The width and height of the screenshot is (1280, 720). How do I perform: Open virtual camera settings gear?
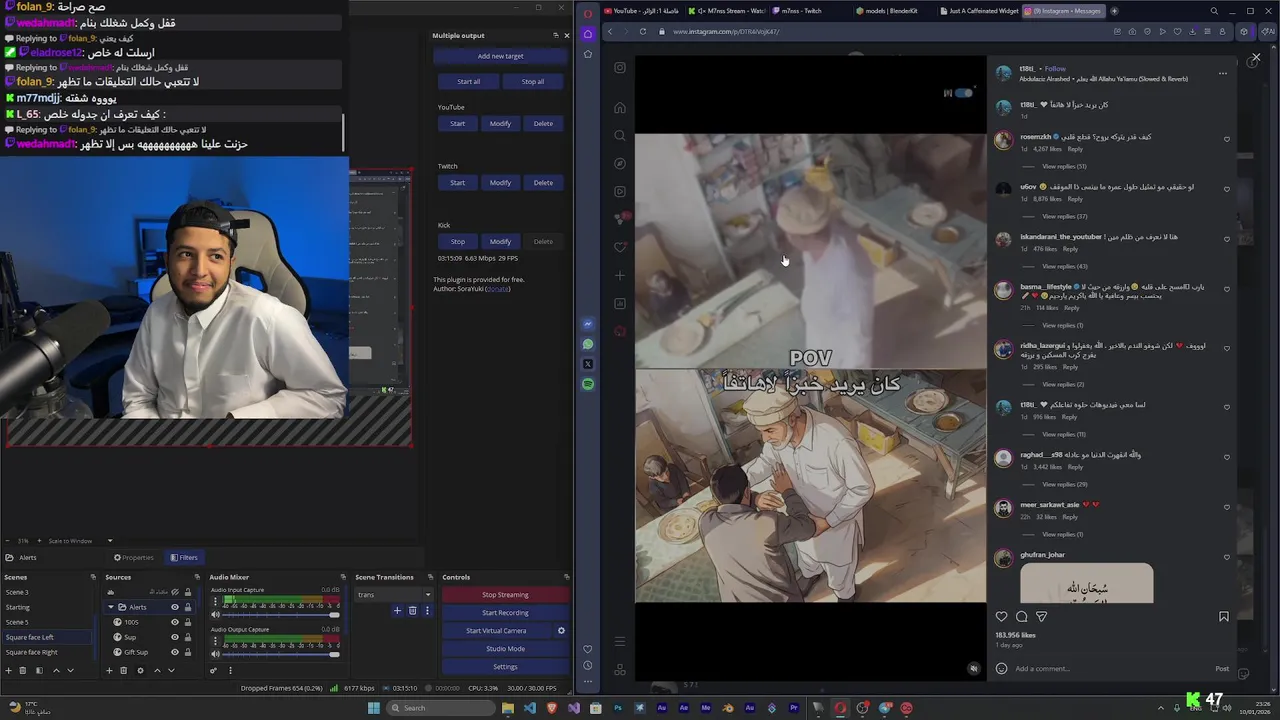[561, 630]
